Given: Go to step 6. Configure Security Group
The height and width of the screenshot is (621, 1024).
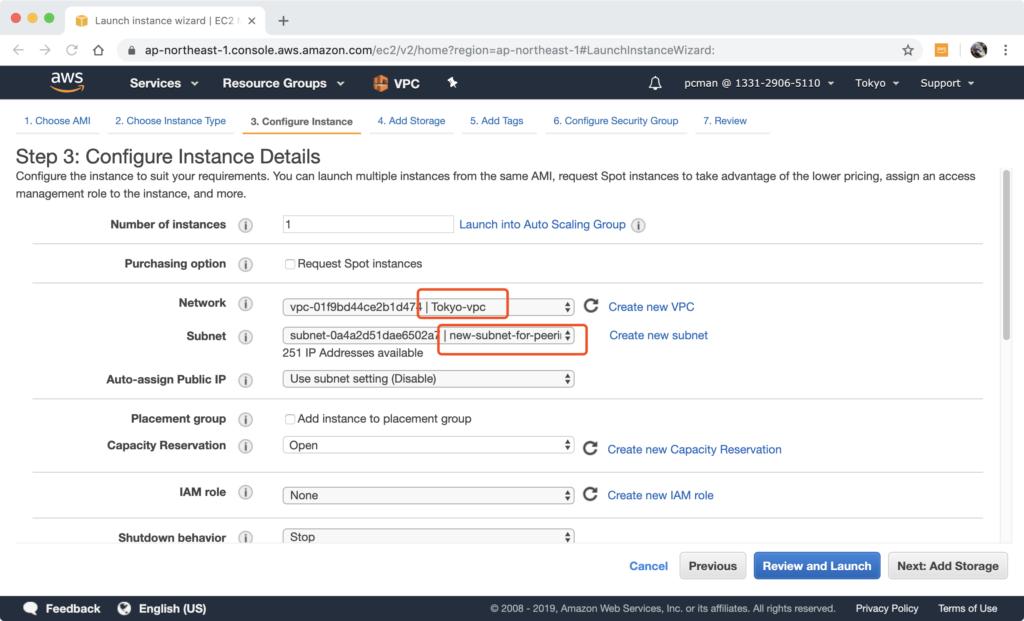Looking at the screenshot, I should point(616,121).
